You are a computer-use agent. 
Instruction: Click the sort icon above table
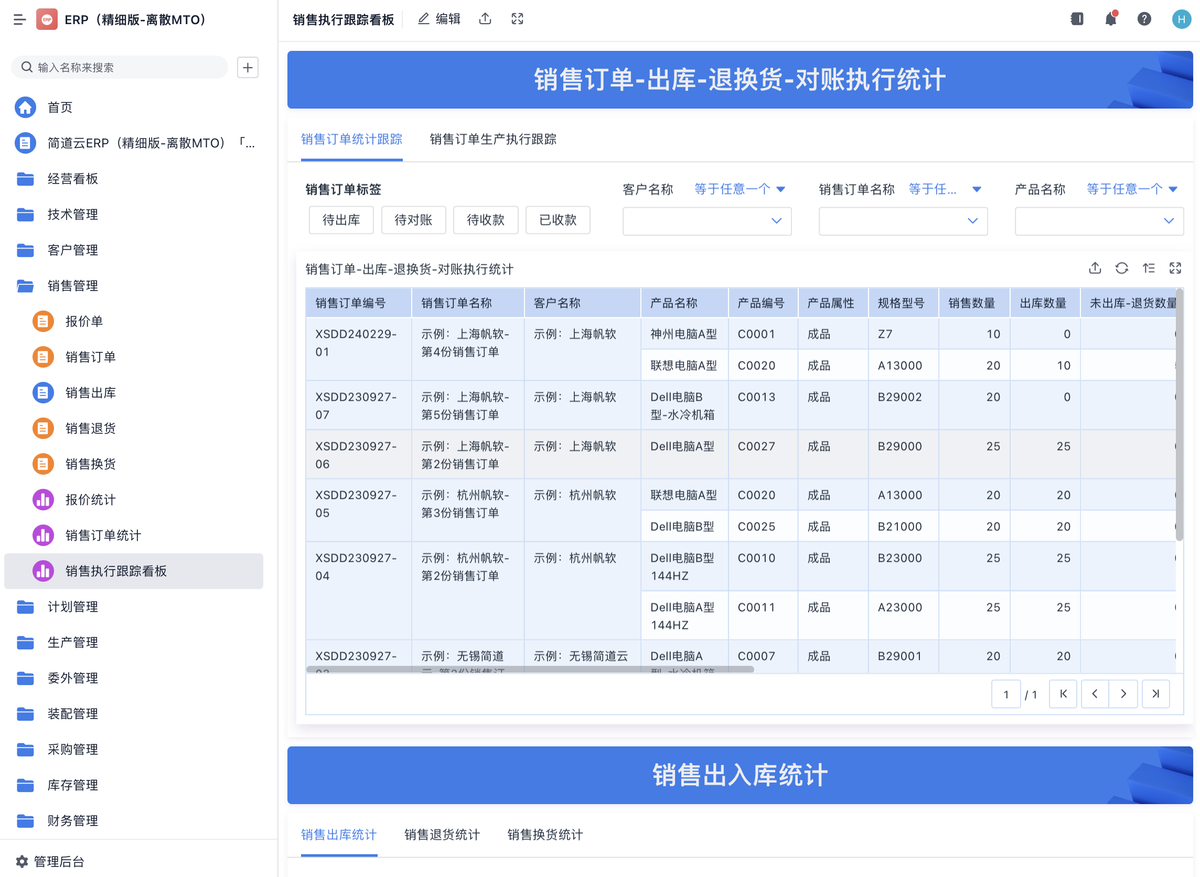[x=1149, y=268]
